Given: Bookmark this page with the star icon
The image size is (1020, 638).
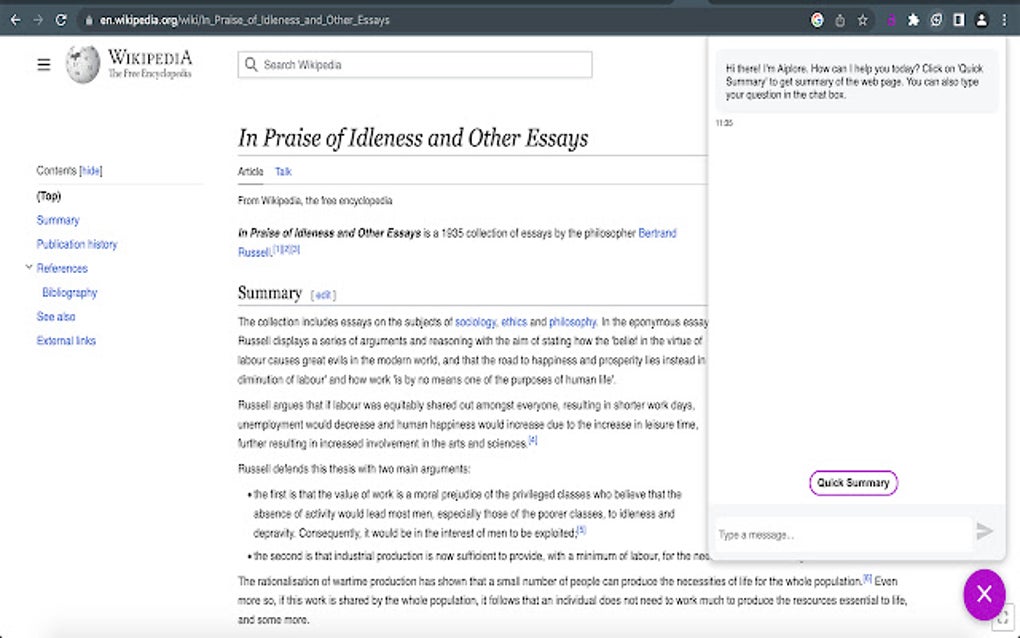Looking at the screenshot, I should [x=862, y=19].
